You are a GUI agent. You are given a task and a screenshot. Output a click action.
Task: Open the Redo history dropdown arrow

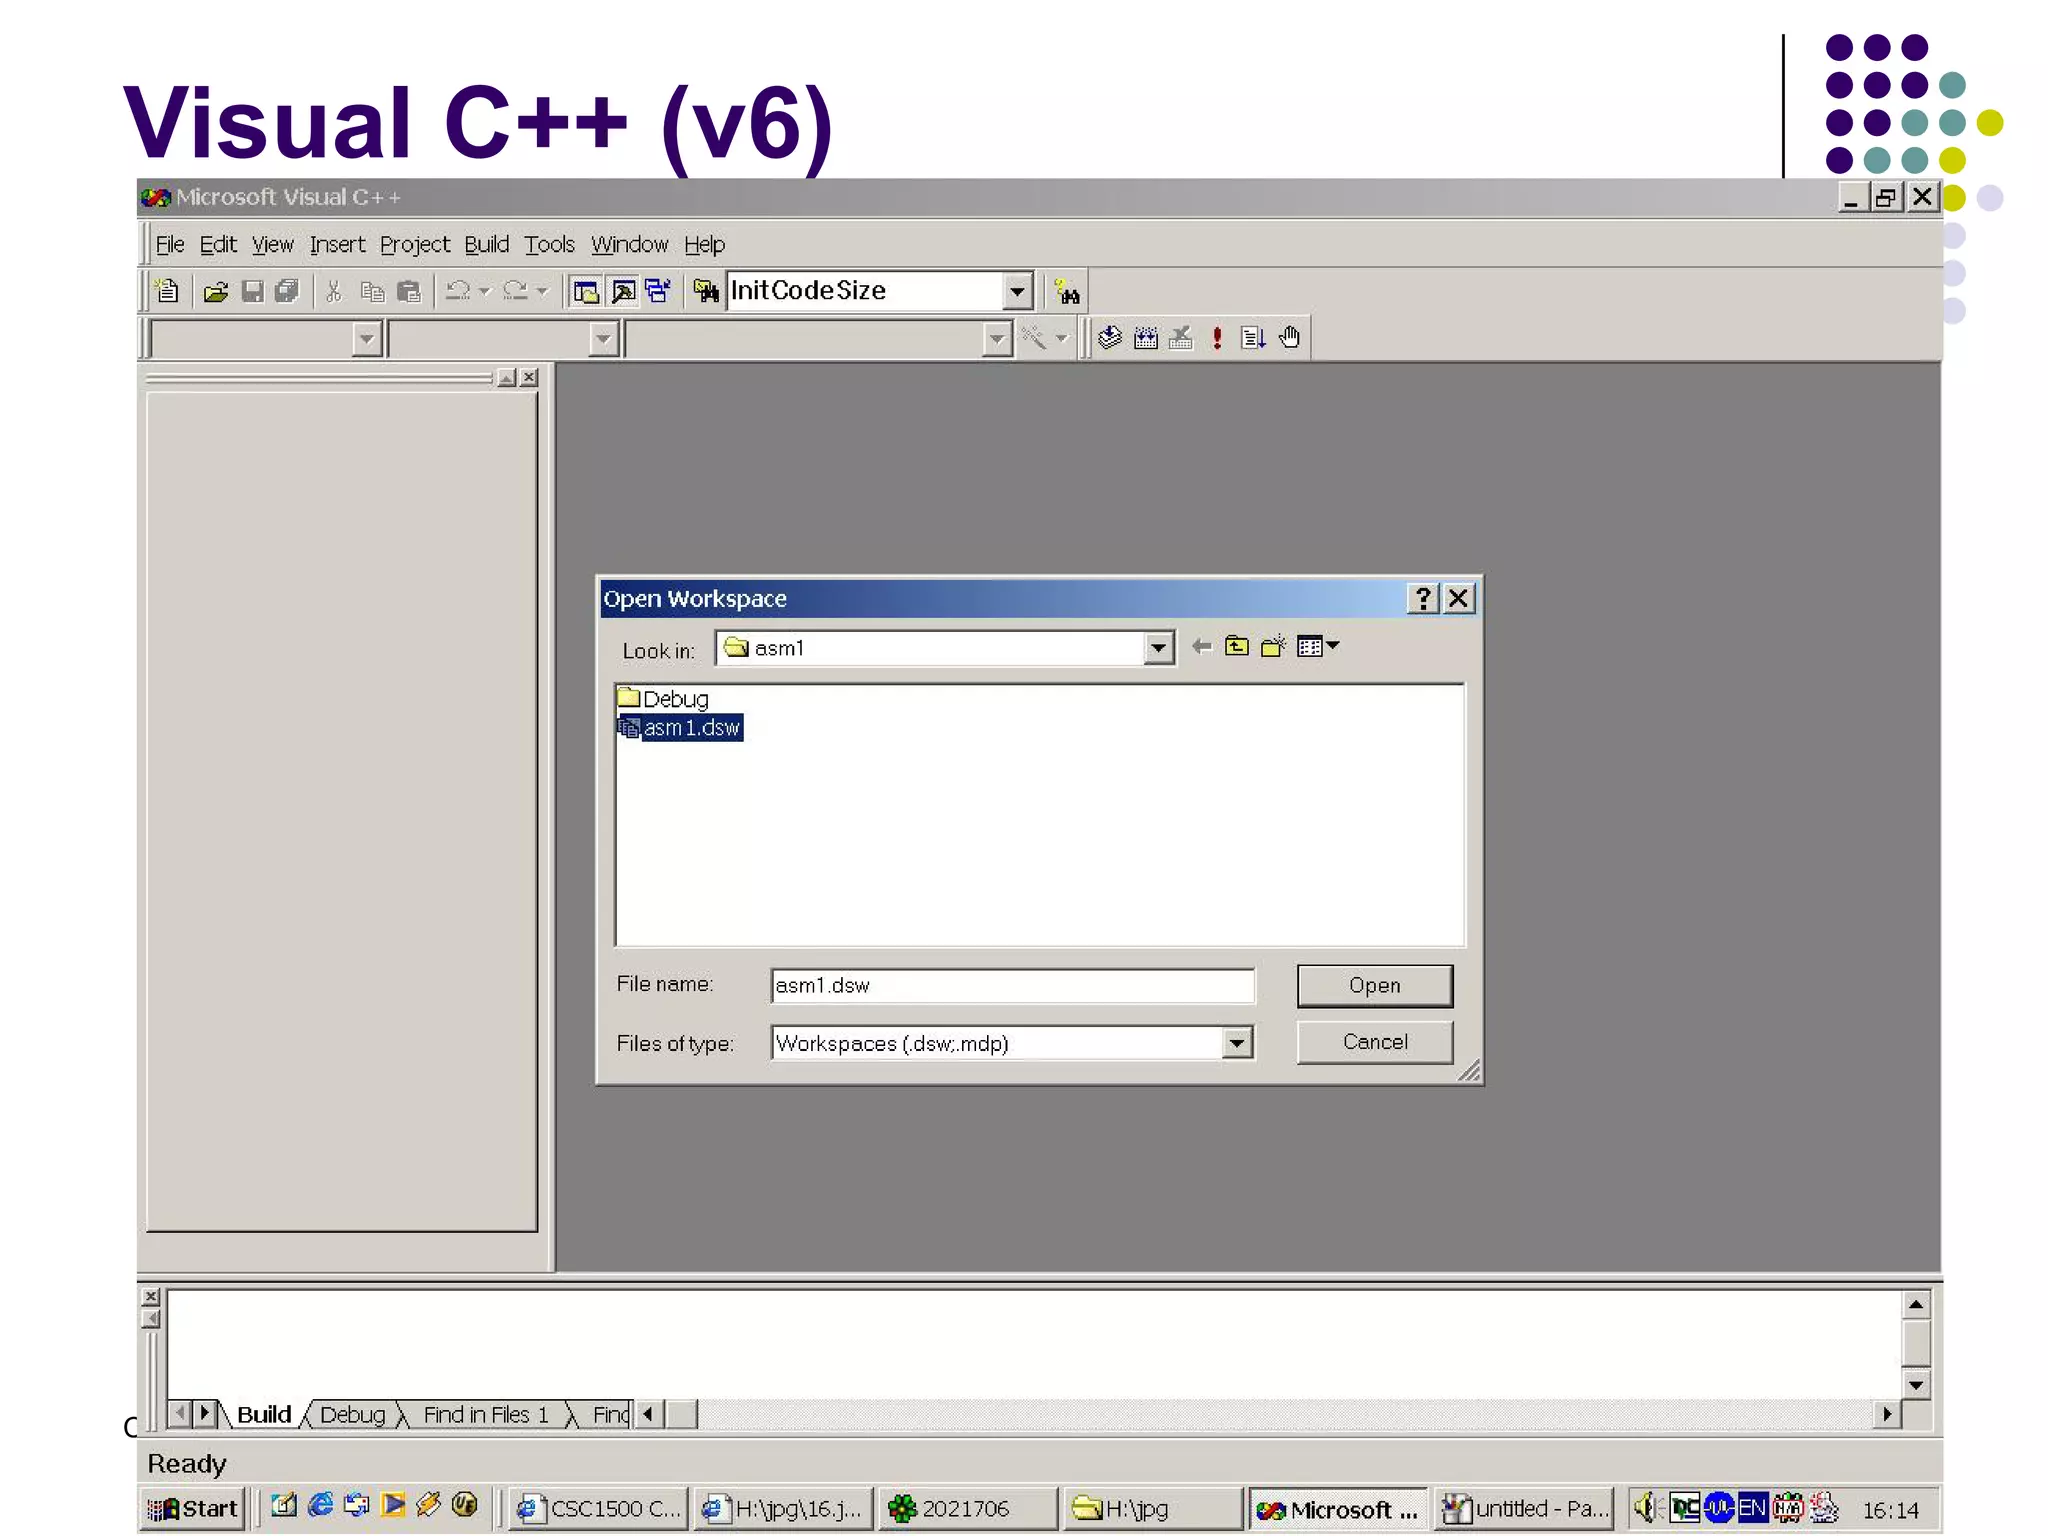click(x=542, y=291)
